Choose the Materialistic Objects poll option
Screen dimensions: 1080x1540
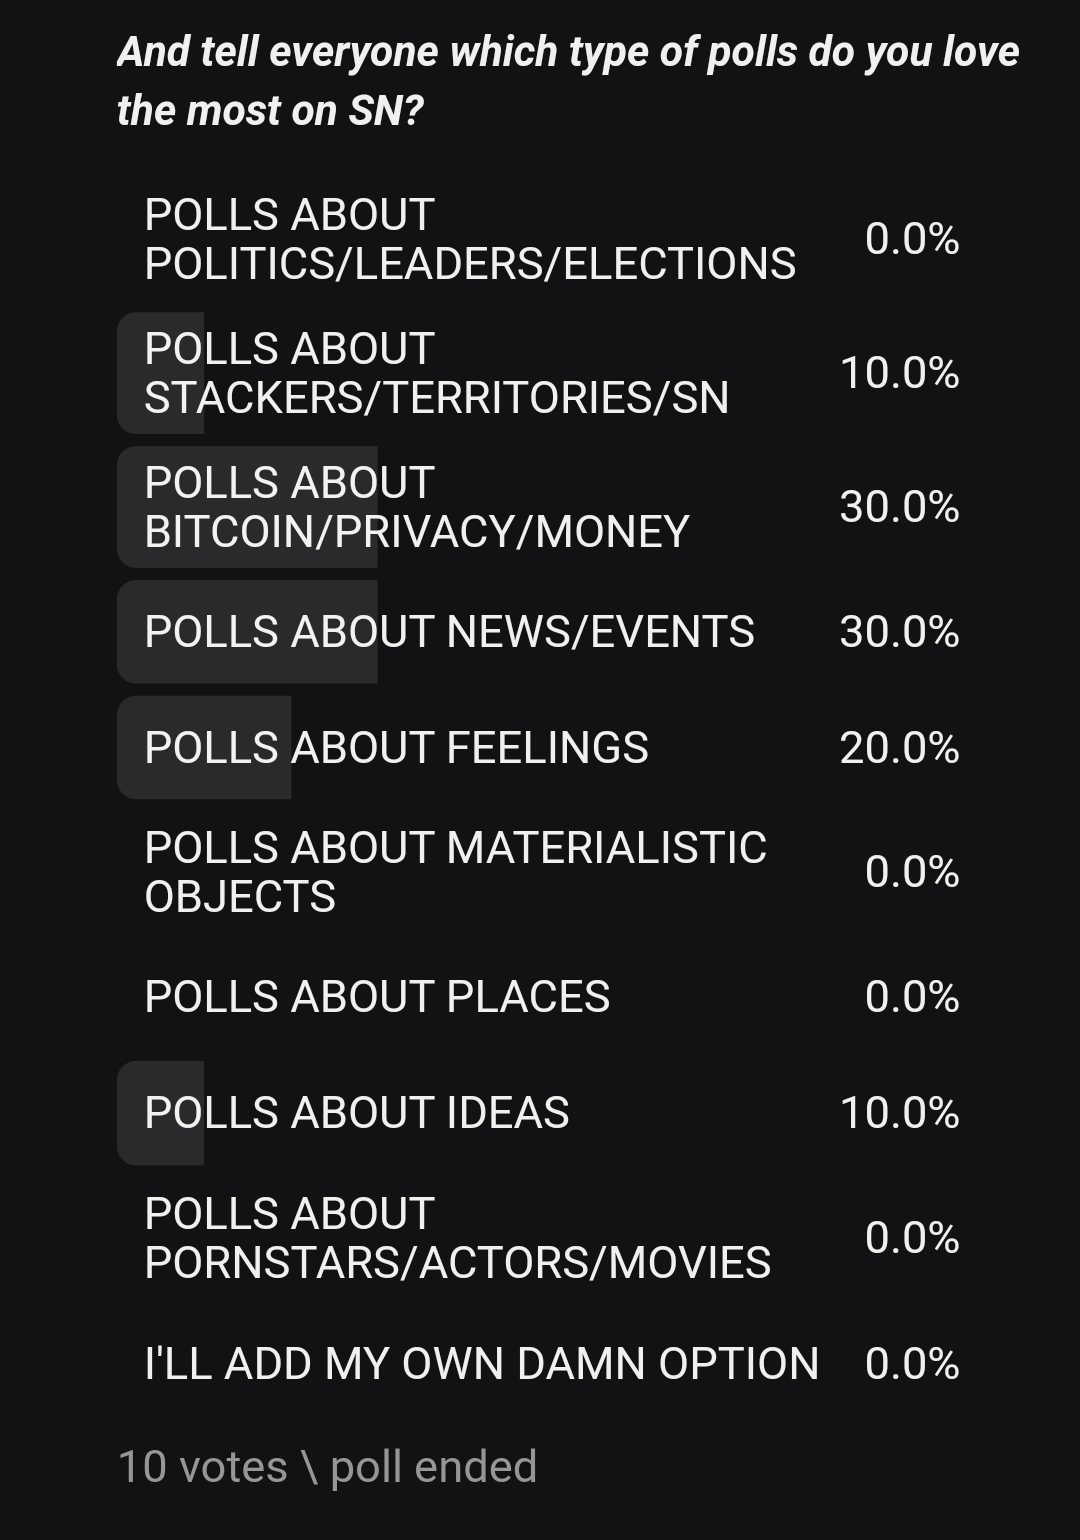pyautogui.click(x=455, y=872)
